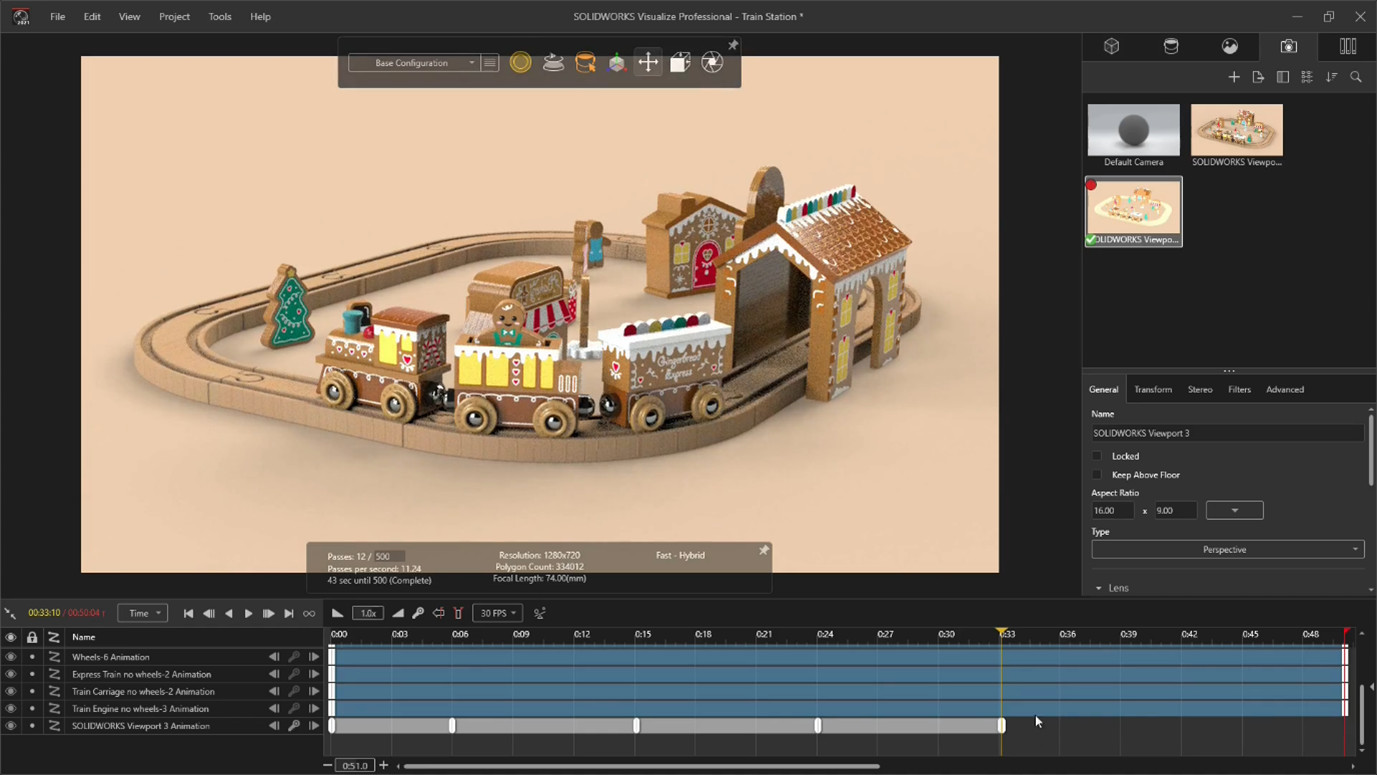Click the red delete keyframe icon

pyautogui.click(x=459, y=613)
